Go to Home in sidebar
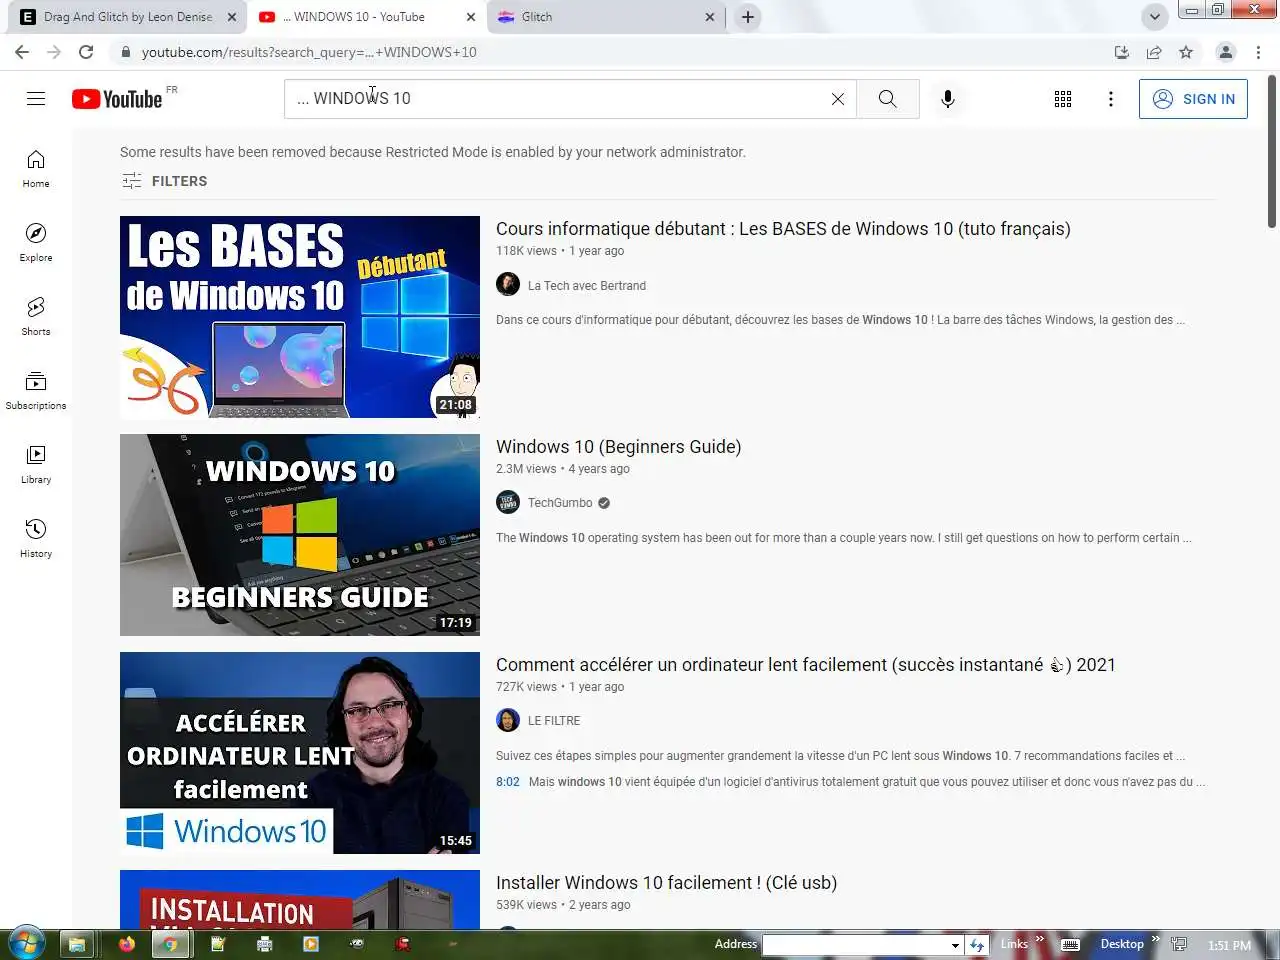 [x=36, y=169]
